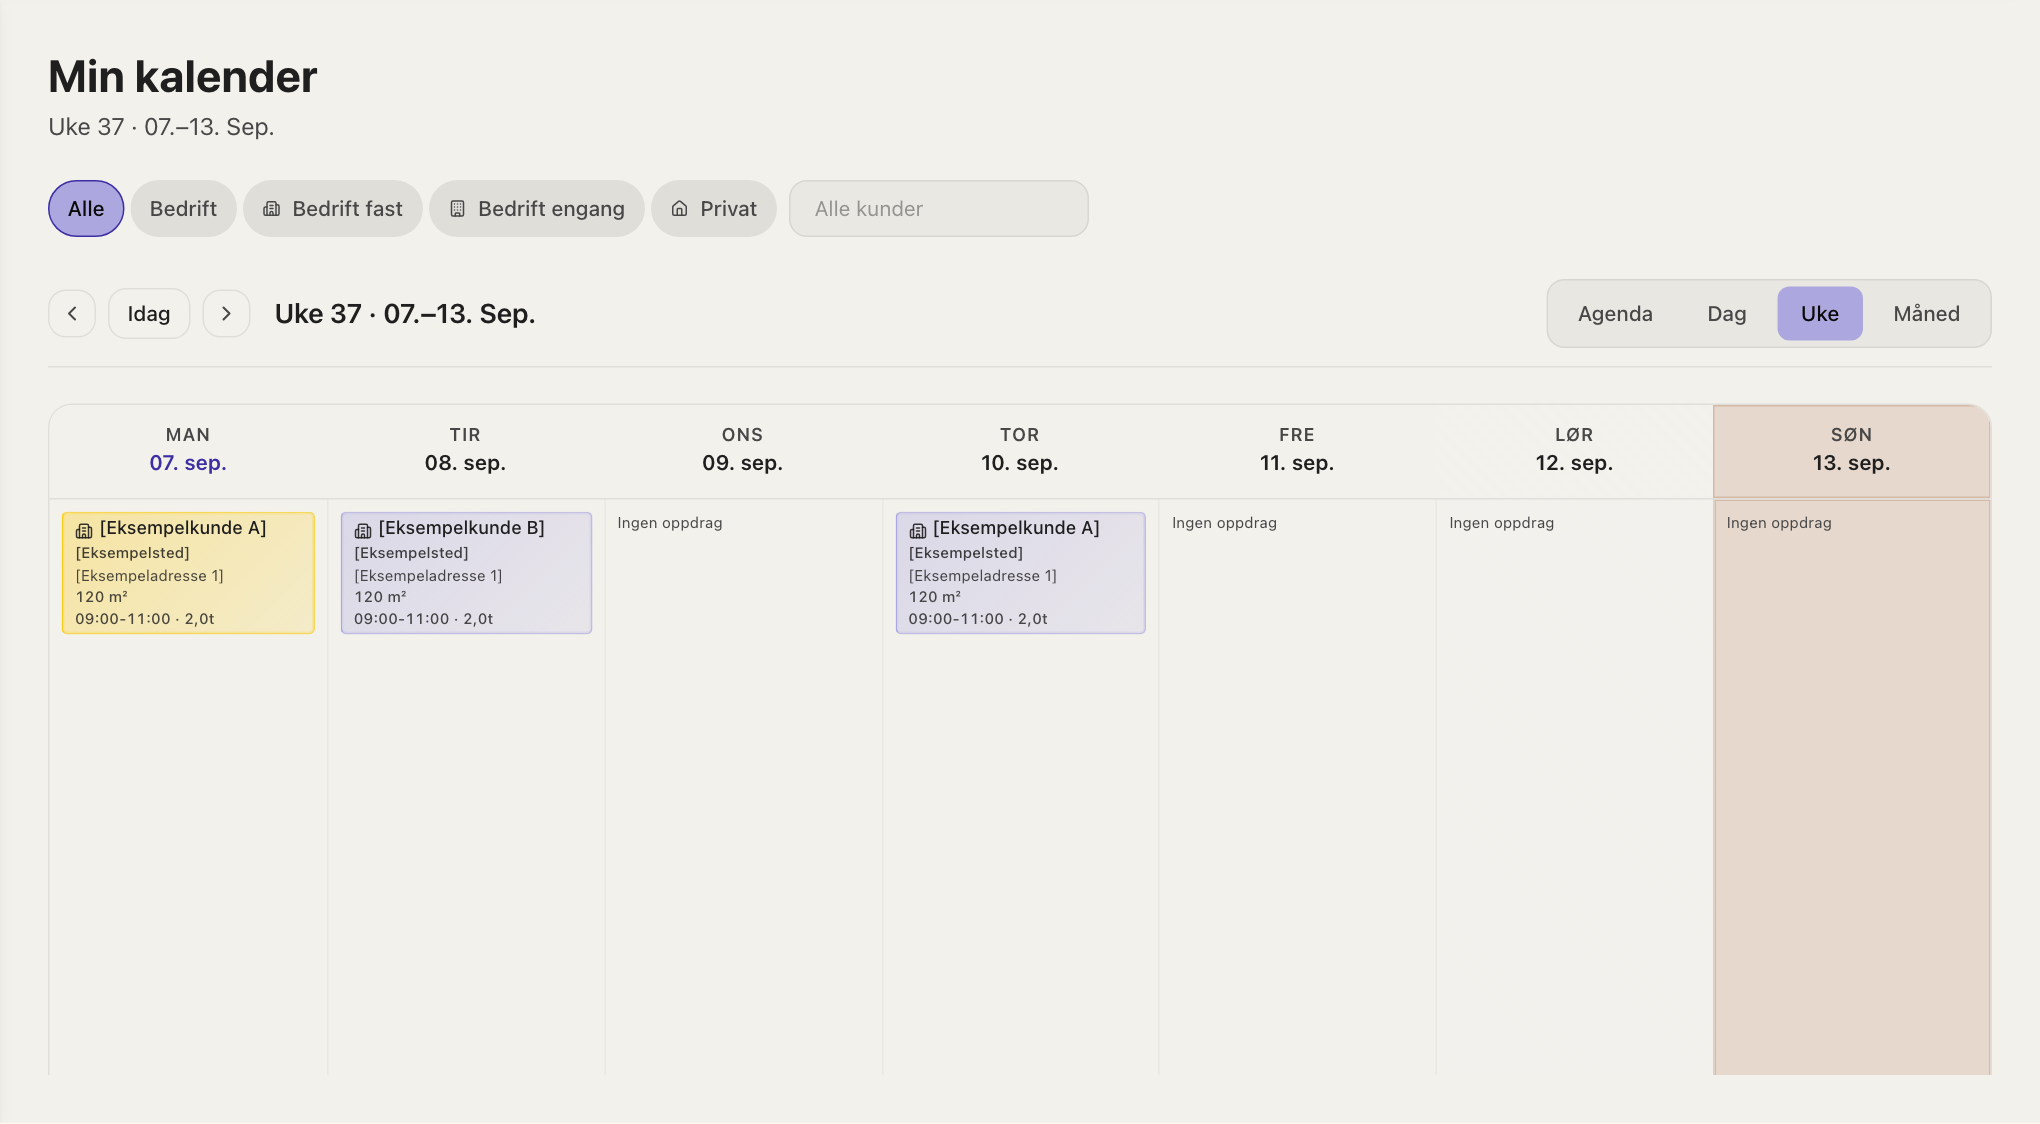
Task: Click 'Ingen oppdrag' under Friday
Action: [x=1224, y=523]
